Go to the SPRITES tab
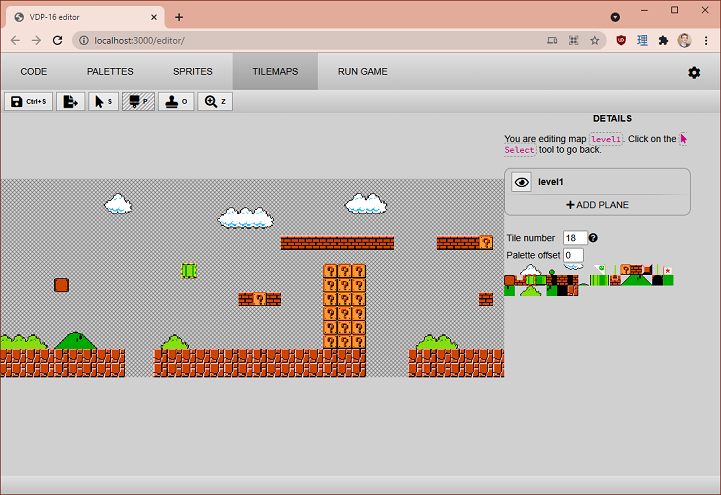721x495 pixels. pyautogui.click(x=193, y=72)
